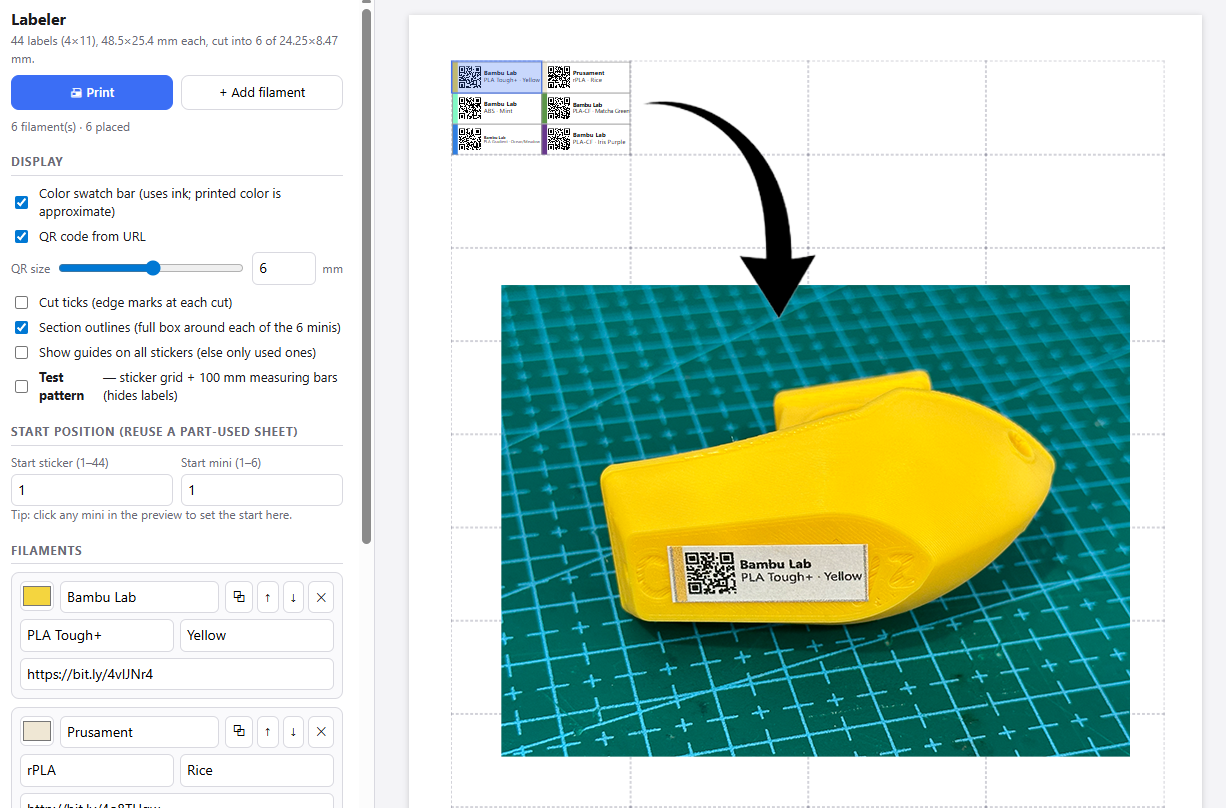Screen dimensions: 1226x808
Task: Click the 'Tip: click any mini' hint text
Action: [151, 515]
